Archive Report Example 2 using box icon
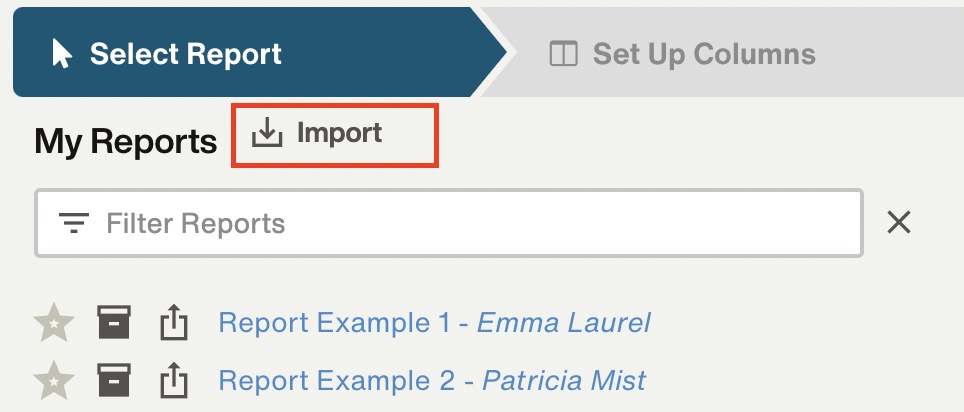 [114, 380]
